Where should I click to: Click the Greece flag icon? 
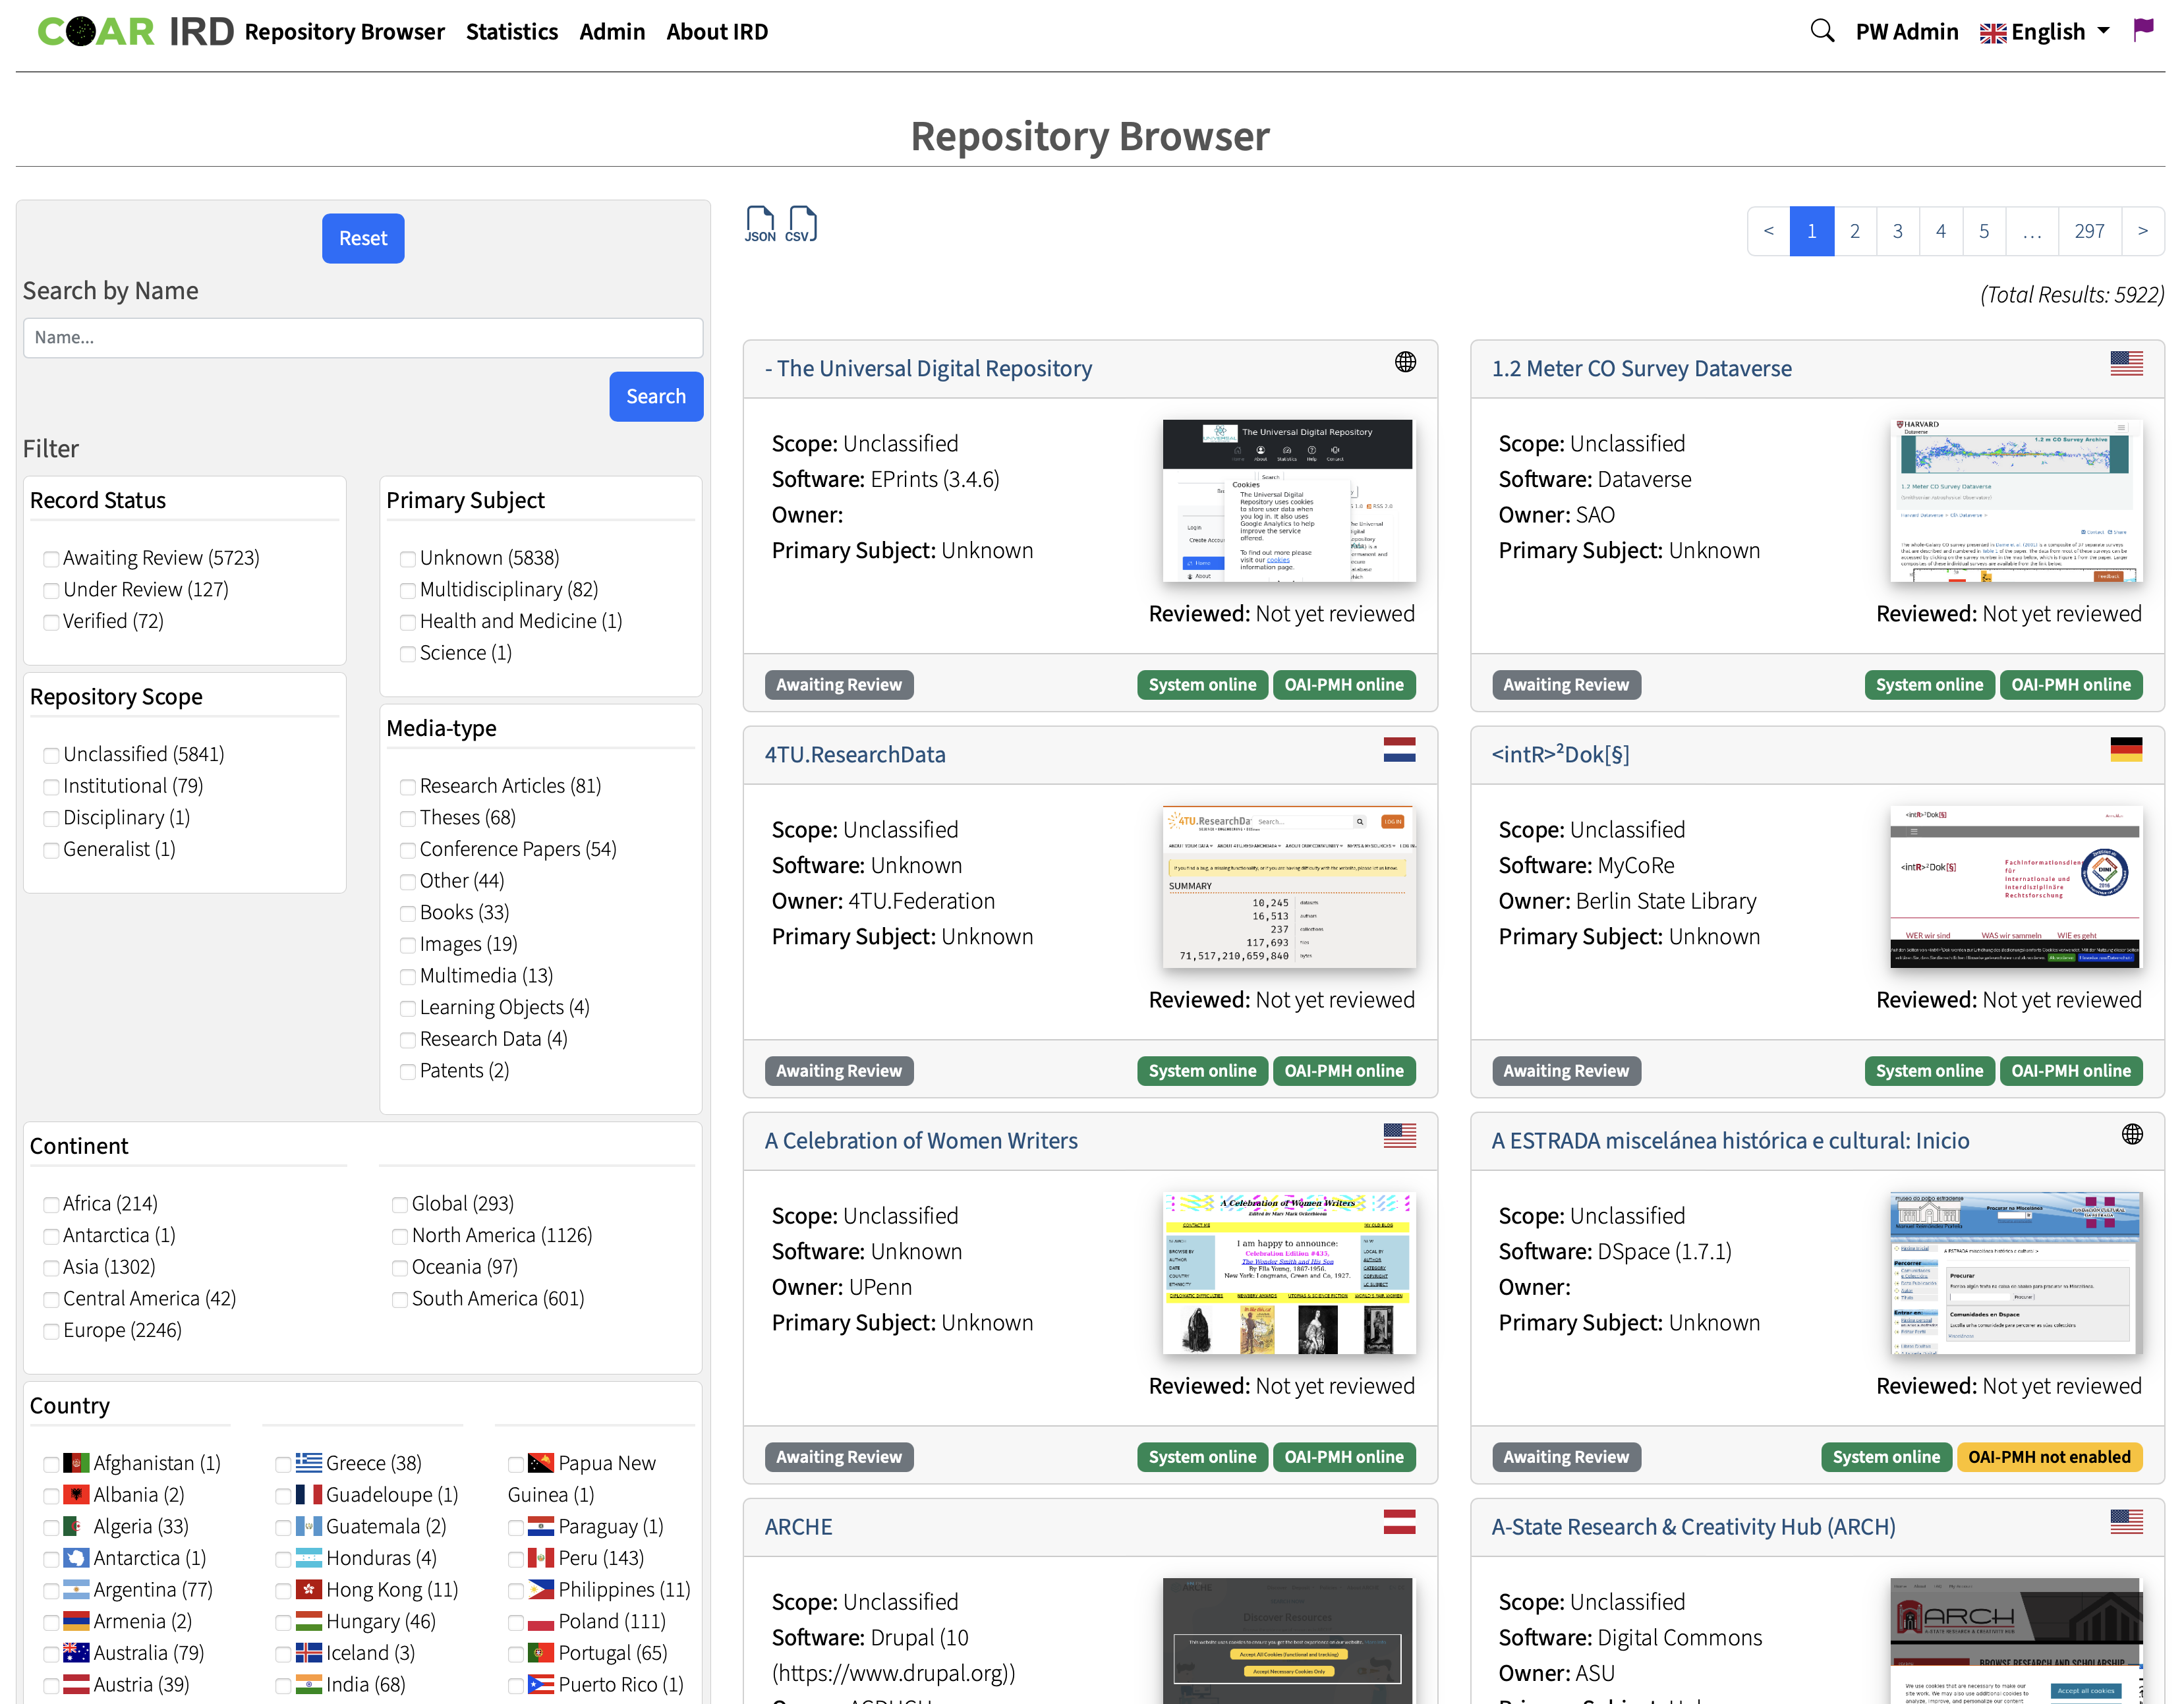point(309,1463)
